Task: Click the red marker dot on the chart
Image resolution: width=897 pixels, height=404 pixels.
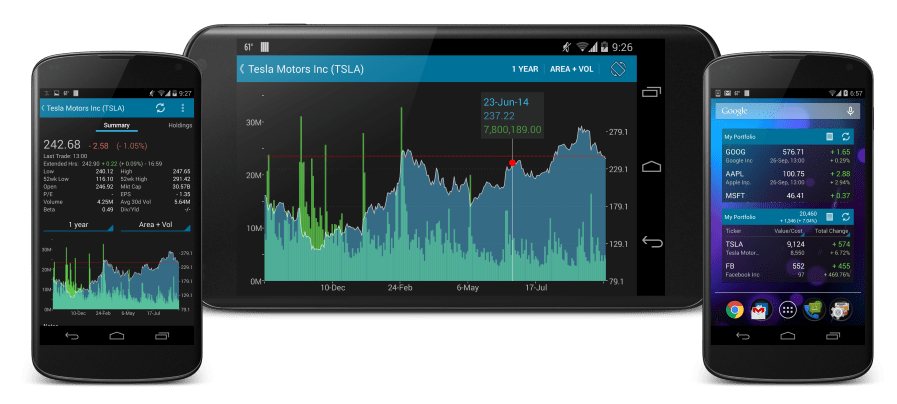Action: tap(512, 163)
